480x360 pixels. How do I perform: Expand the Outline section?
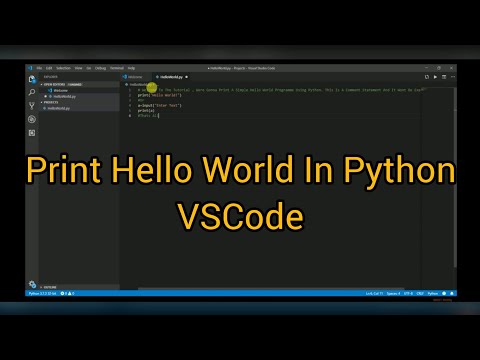(80, 287)
